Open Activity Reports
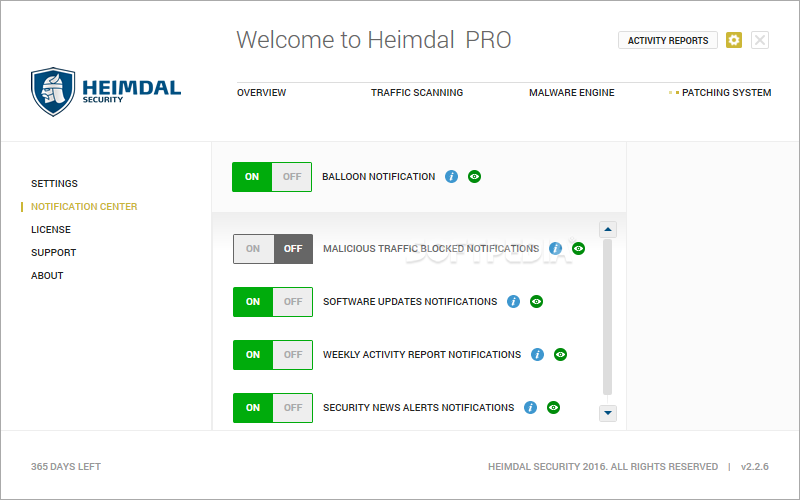Screen dimensions: 800x500 tap(668, 40)
